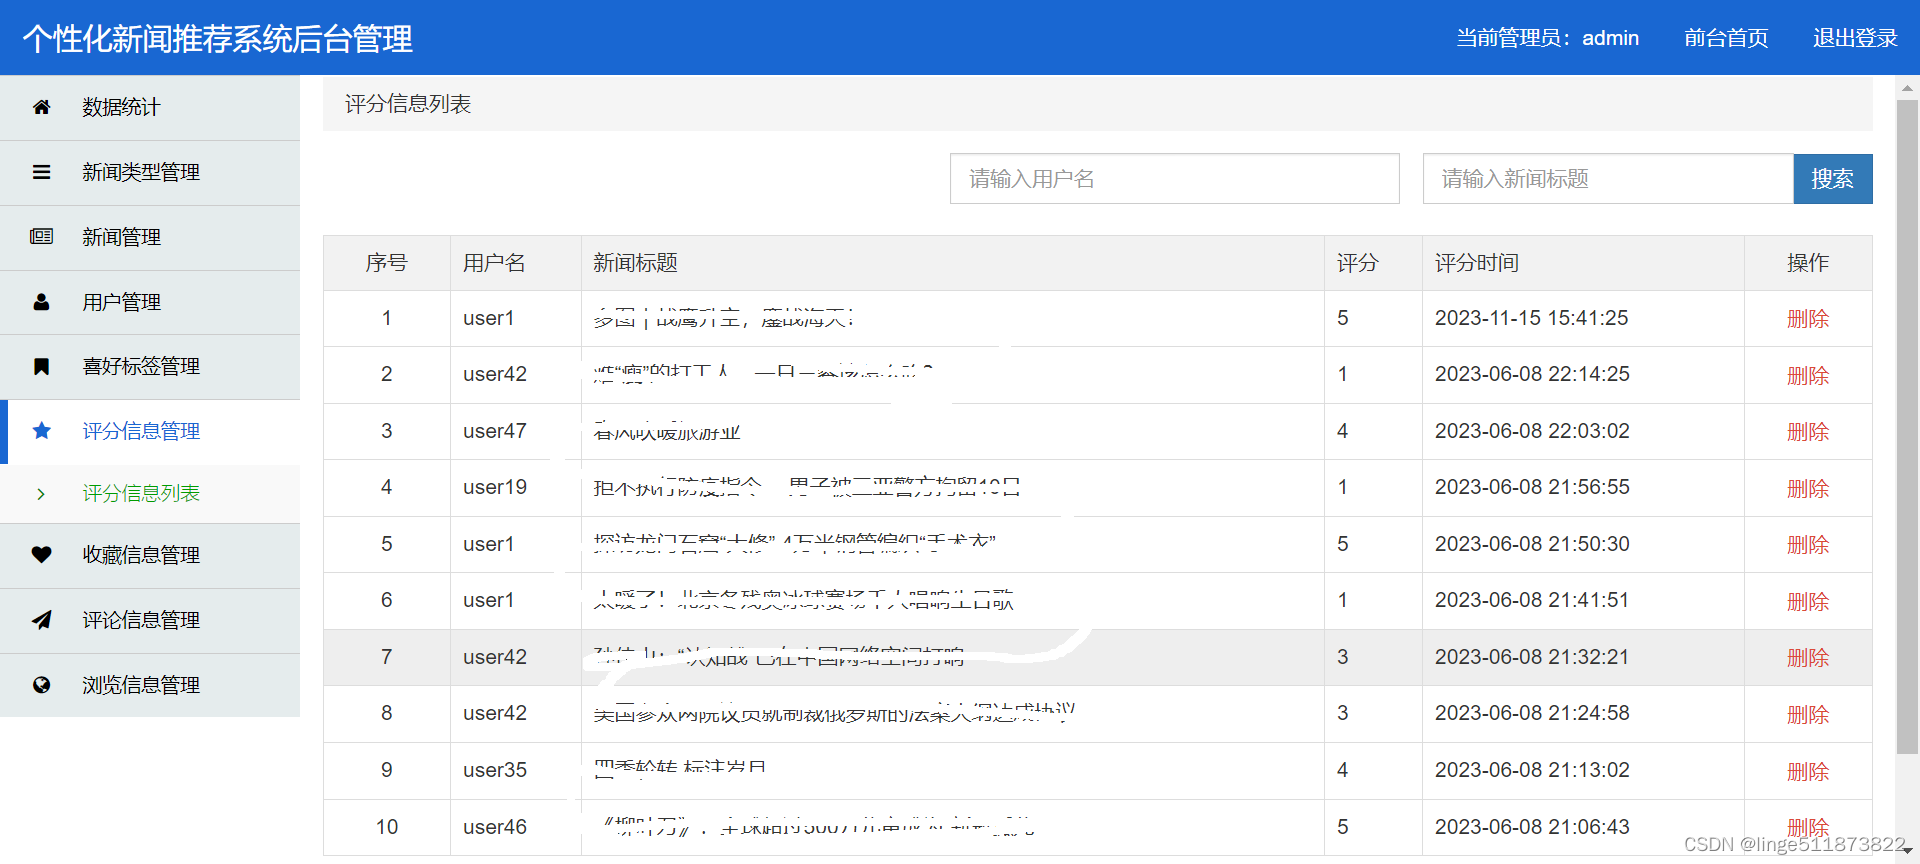Delete the user35 rating row
This screenshot has height=864, width=1920.
click(x=1807, y=772)
